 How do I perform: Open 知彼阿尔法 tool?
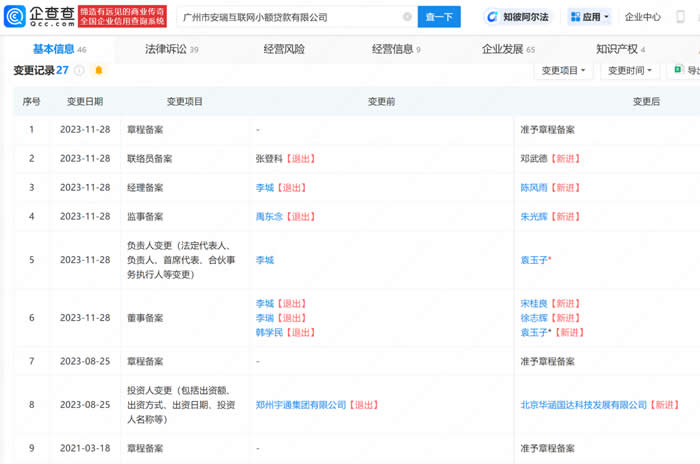click(x=518, y=17)
